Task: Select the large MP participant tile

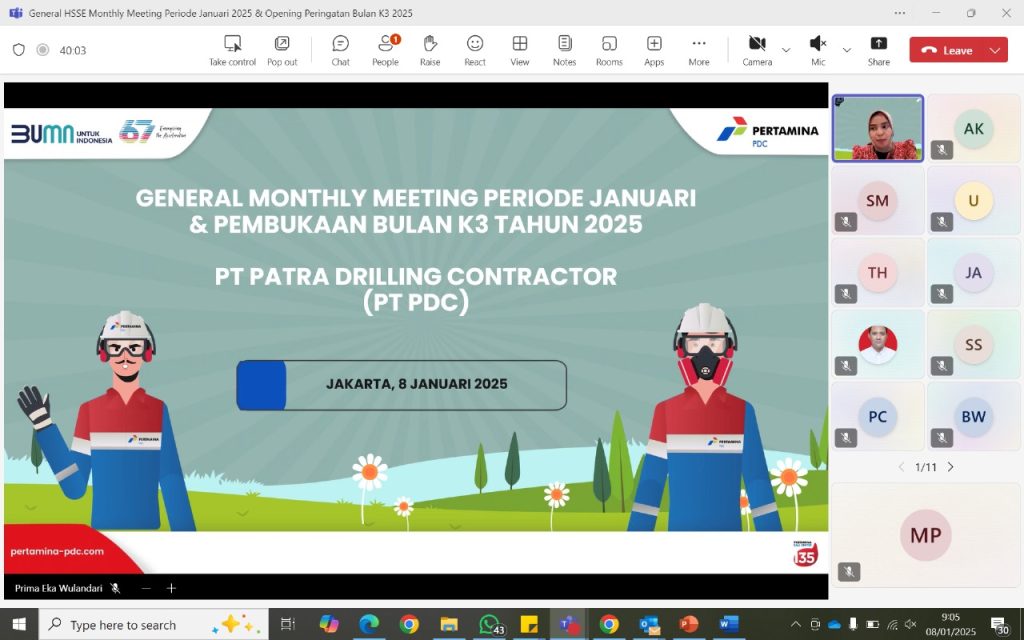Action: 925,534
